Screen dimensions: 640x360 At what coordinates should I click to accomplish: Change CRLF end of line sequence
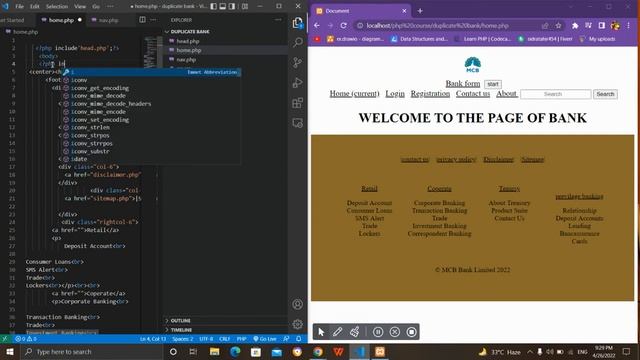[224, 339]
